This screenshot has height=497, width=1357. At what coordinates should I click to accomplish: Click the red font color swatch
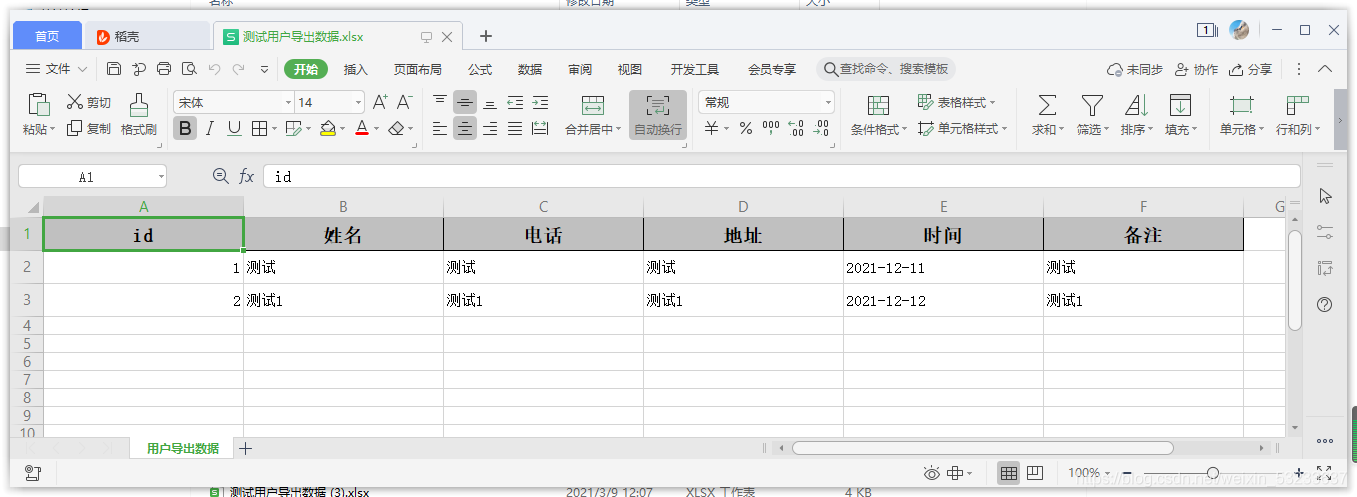361,128
